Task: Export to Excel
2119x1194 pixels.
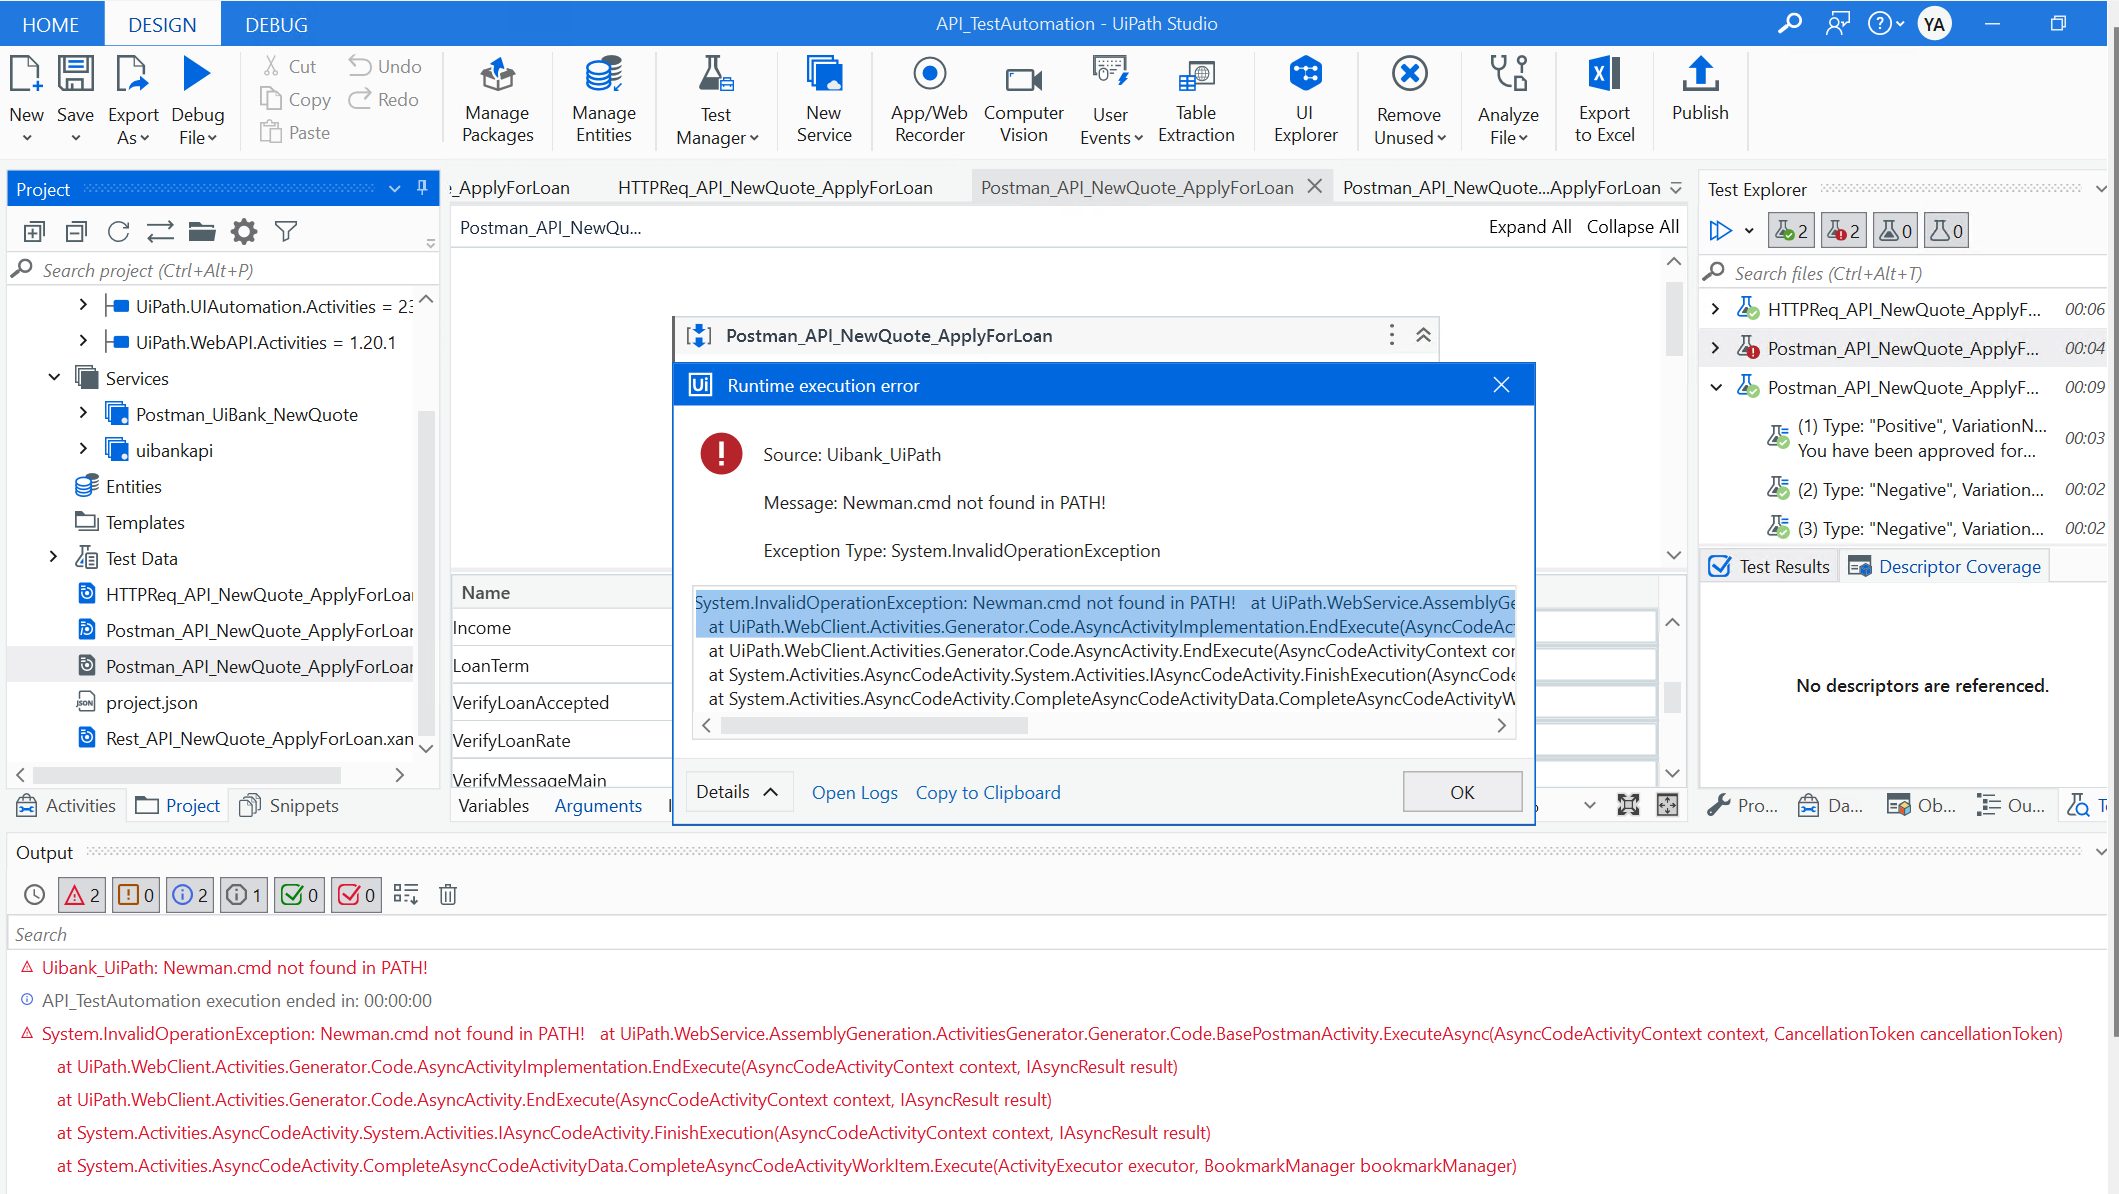Action: tap(1604, 100)
